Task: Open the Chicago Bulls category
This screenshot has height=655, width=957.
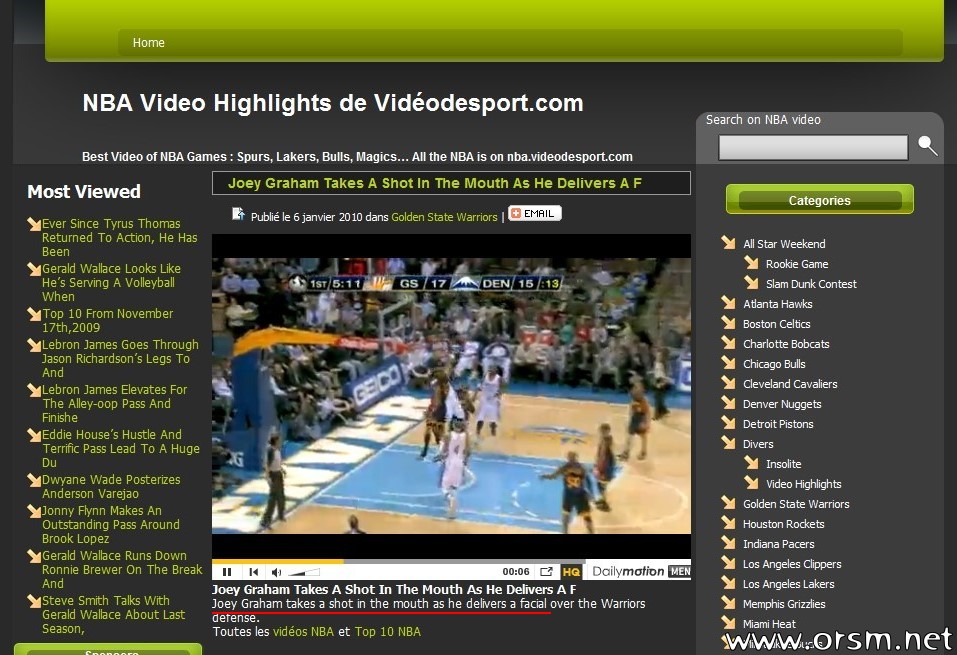Action: (x=774, y=364)
